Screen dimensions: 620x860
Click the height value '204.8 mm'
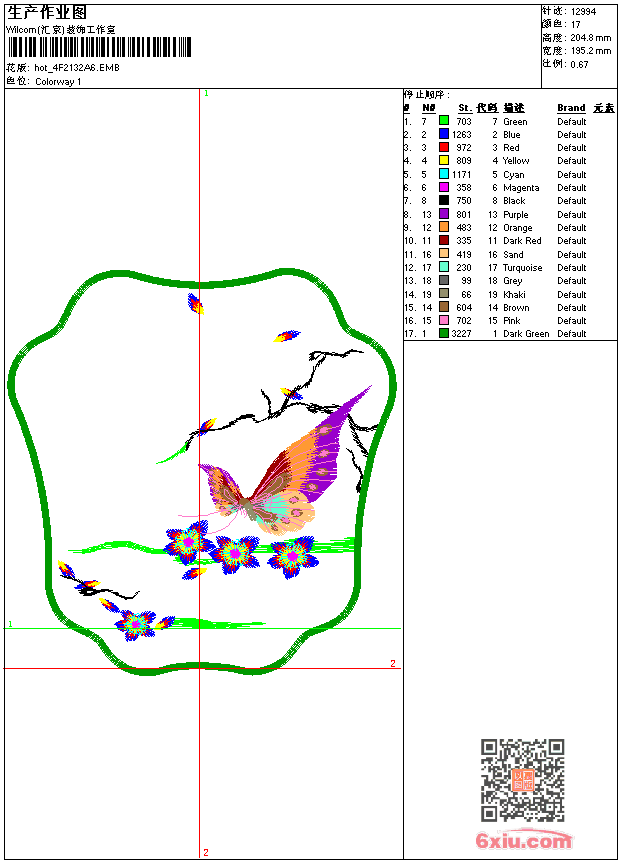point(590,38)
